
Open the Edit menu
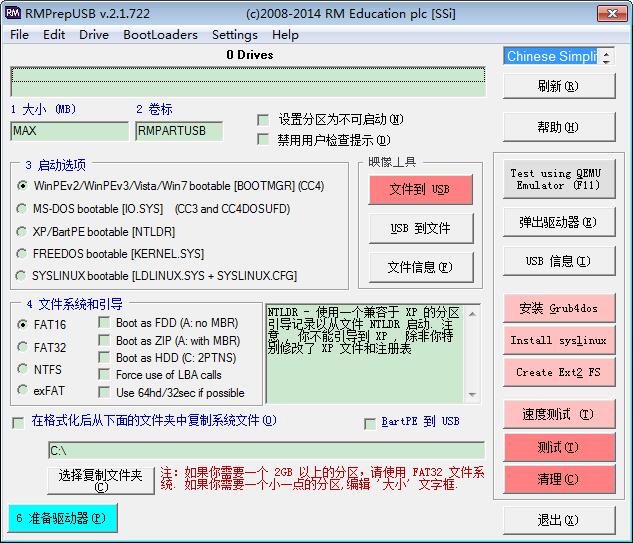(x=54, y=35)
